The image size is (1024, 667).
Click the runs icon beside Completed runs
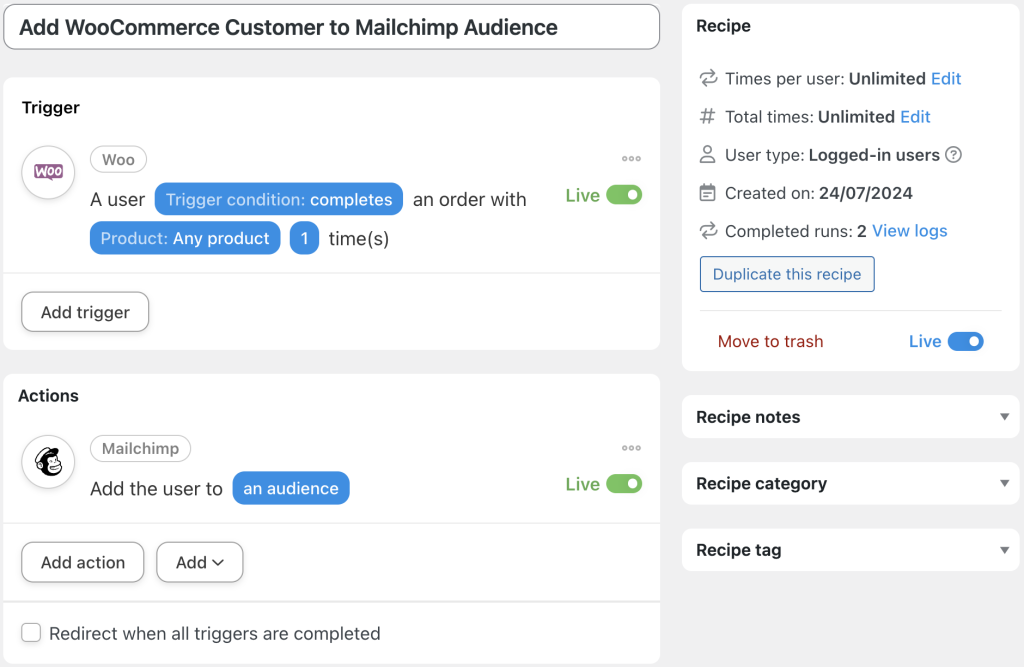point(706,231)
